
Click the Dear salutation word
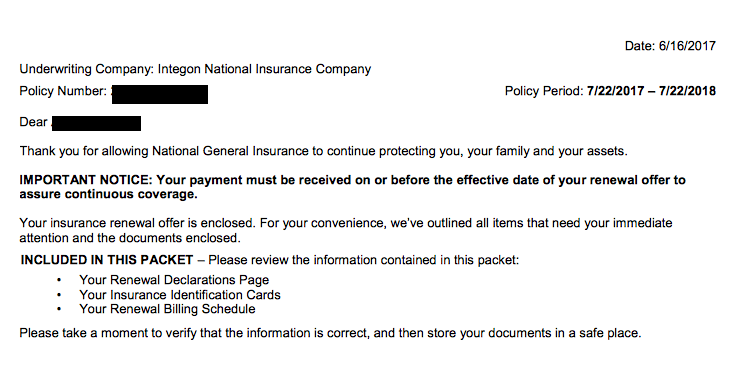click(33, 122)
